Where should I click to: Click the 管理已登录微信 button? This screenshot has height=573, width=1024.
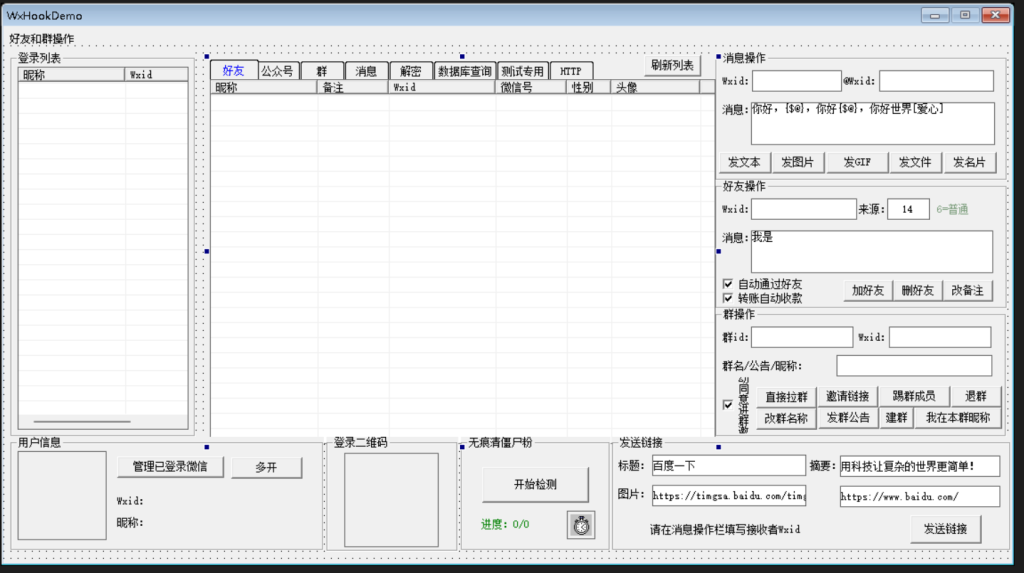pyautogui.click(x=170, y=467)
